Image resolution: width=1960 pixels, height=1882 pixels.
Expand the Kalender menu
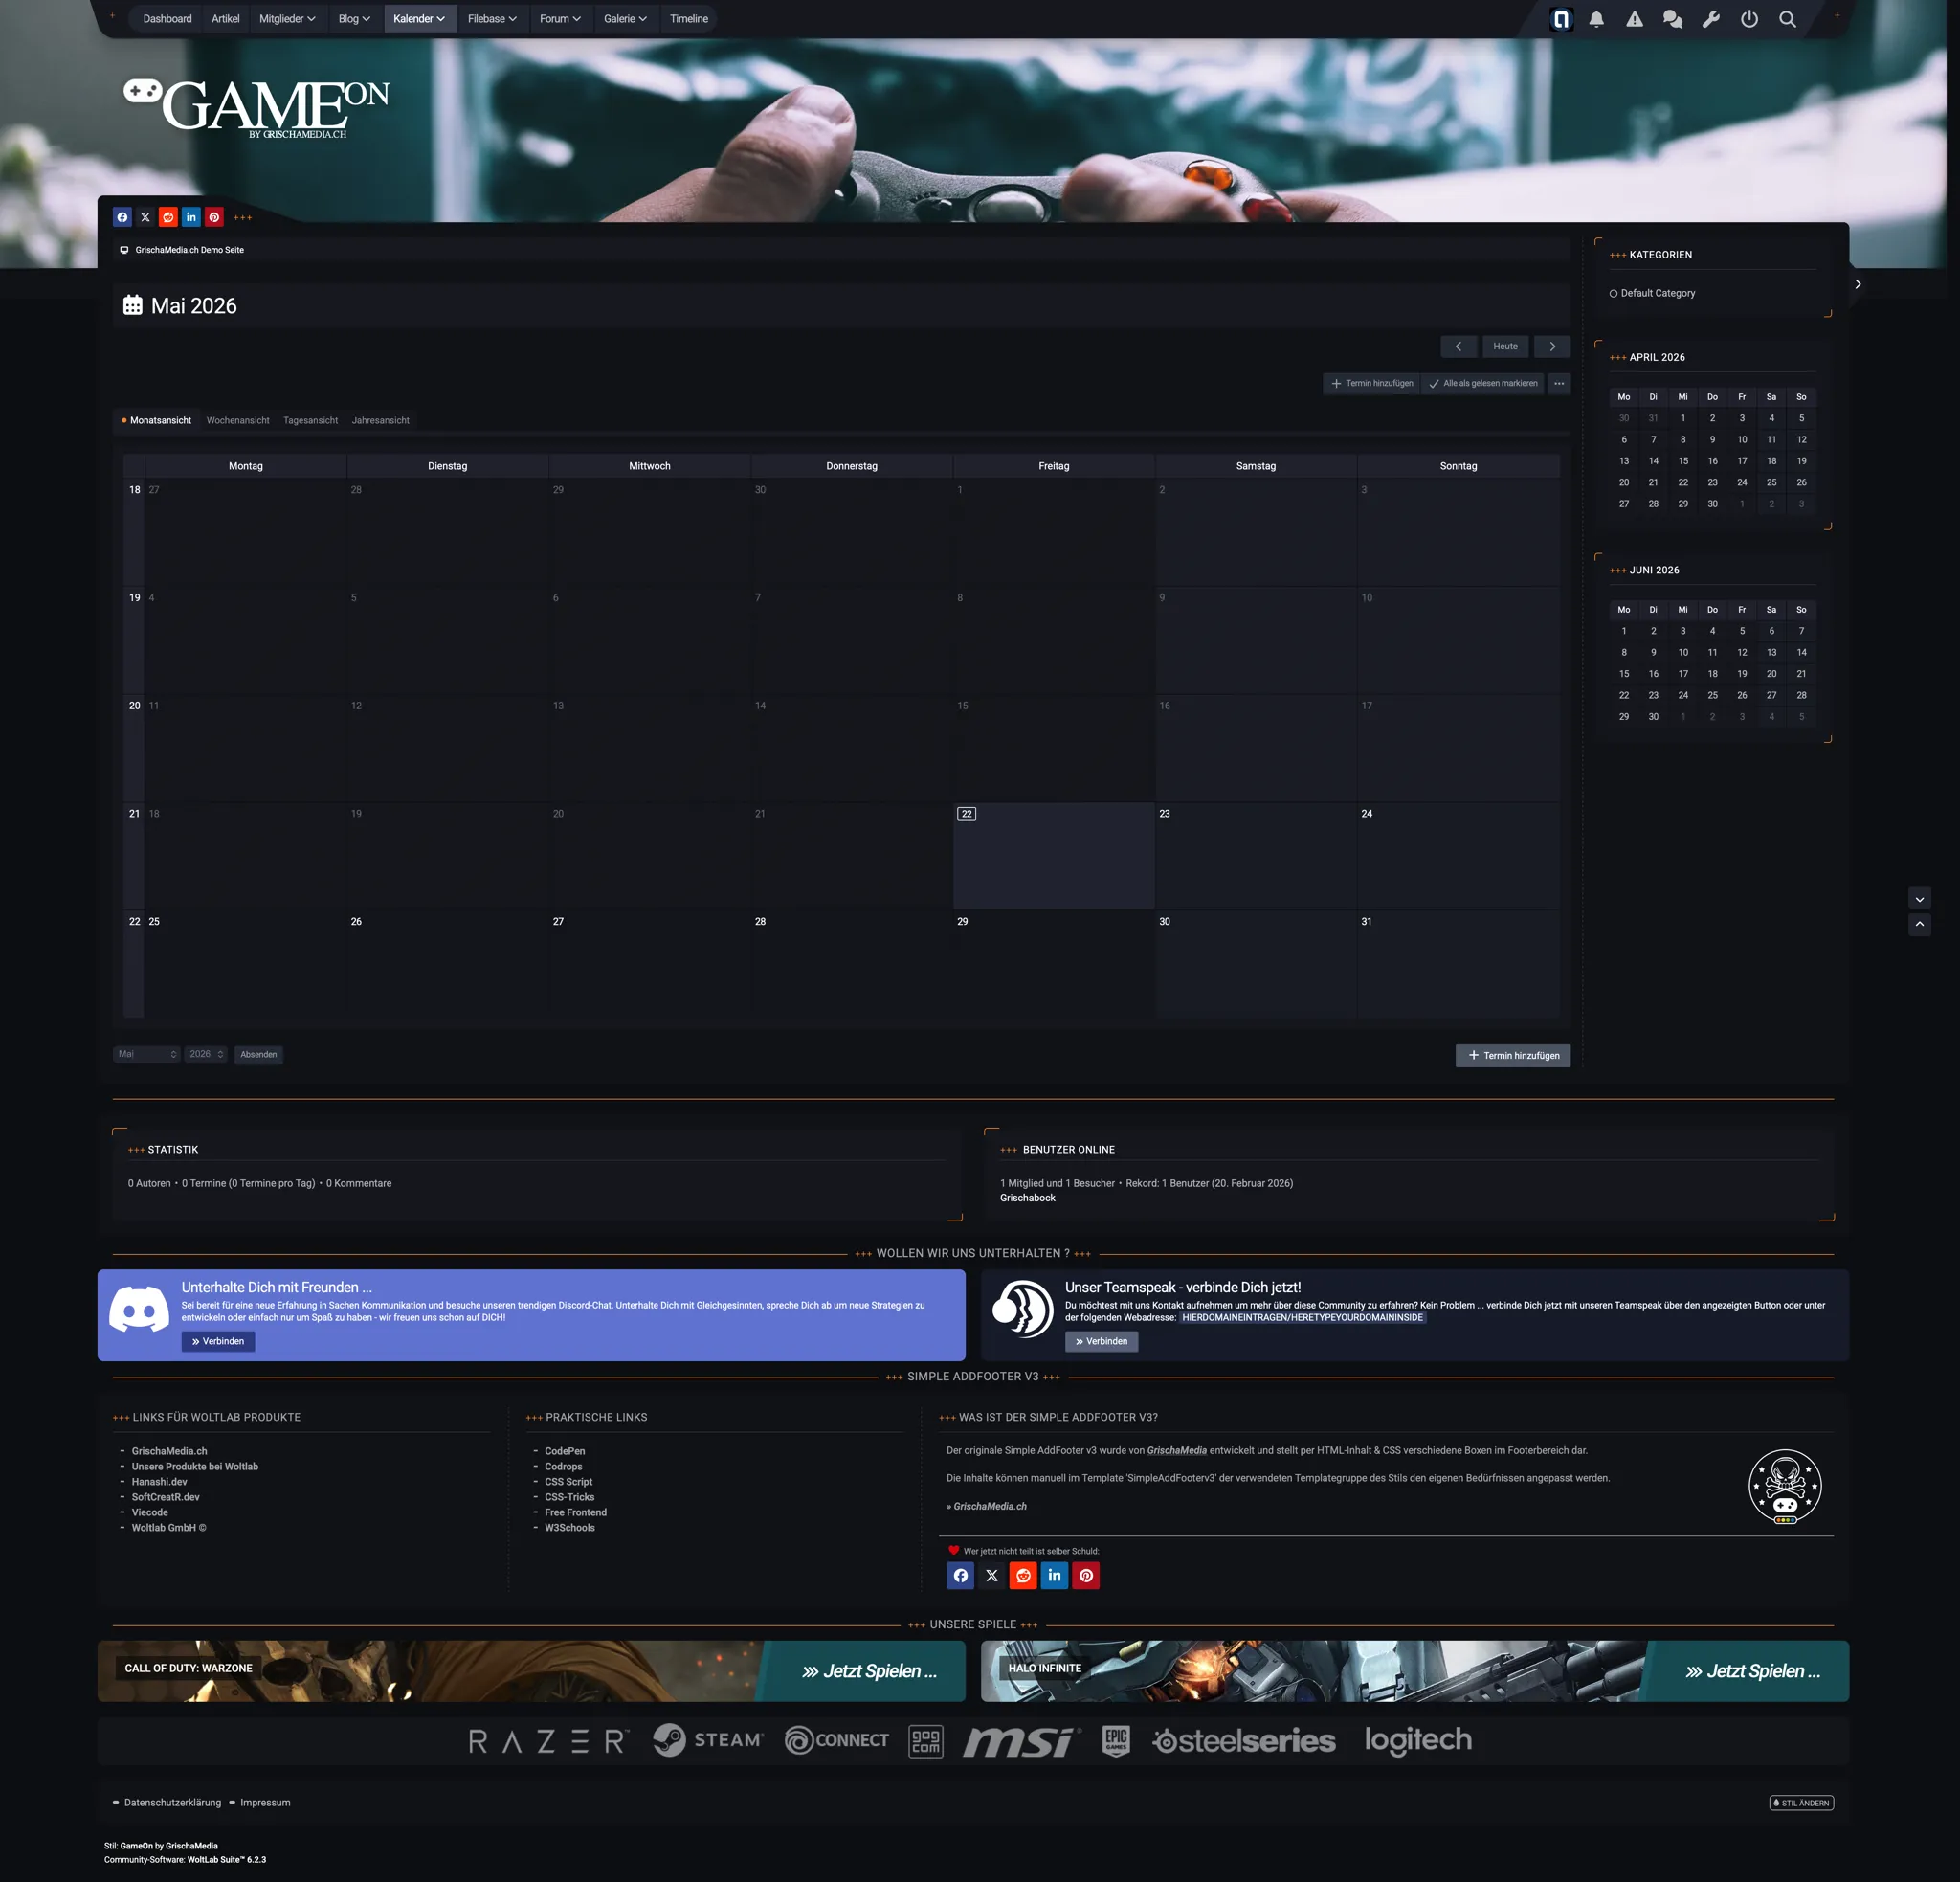419,19
